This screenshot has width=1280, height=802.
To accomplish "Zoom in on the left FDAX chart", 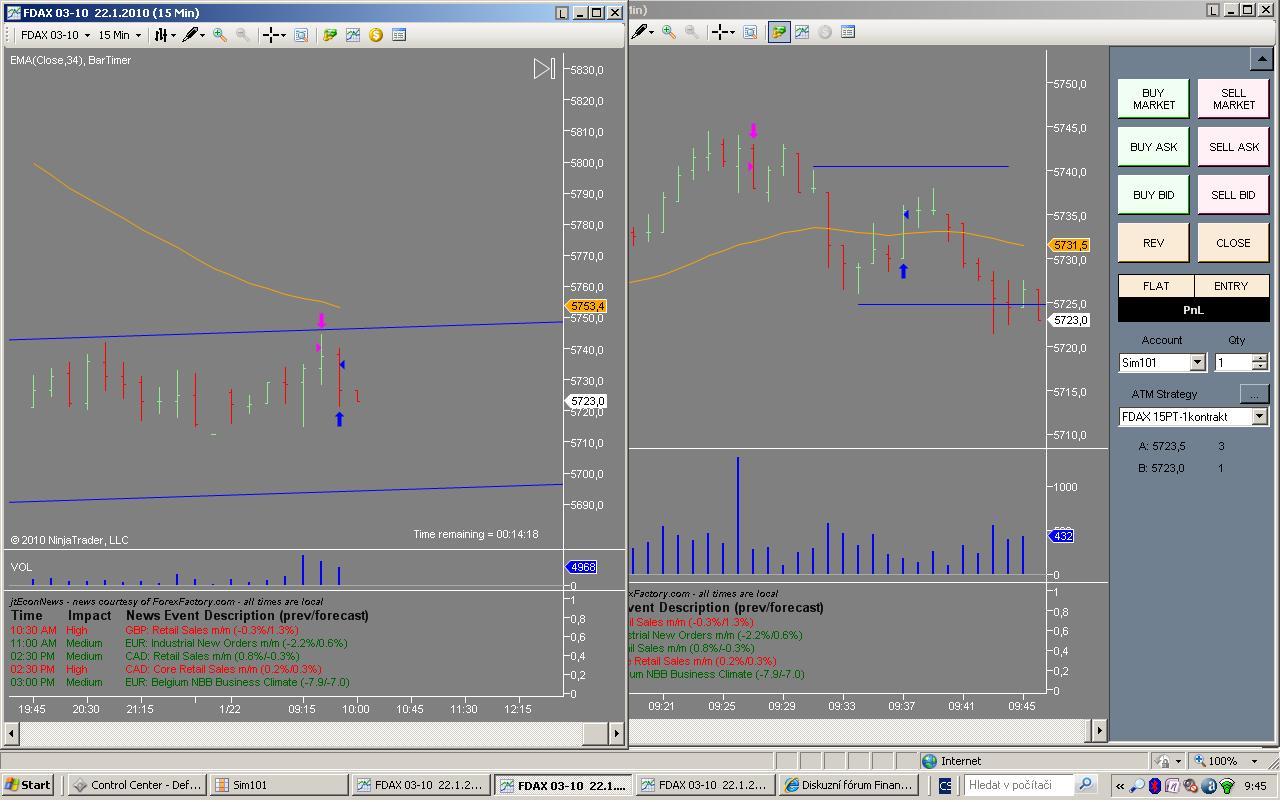I will click(x=220, y=35).
